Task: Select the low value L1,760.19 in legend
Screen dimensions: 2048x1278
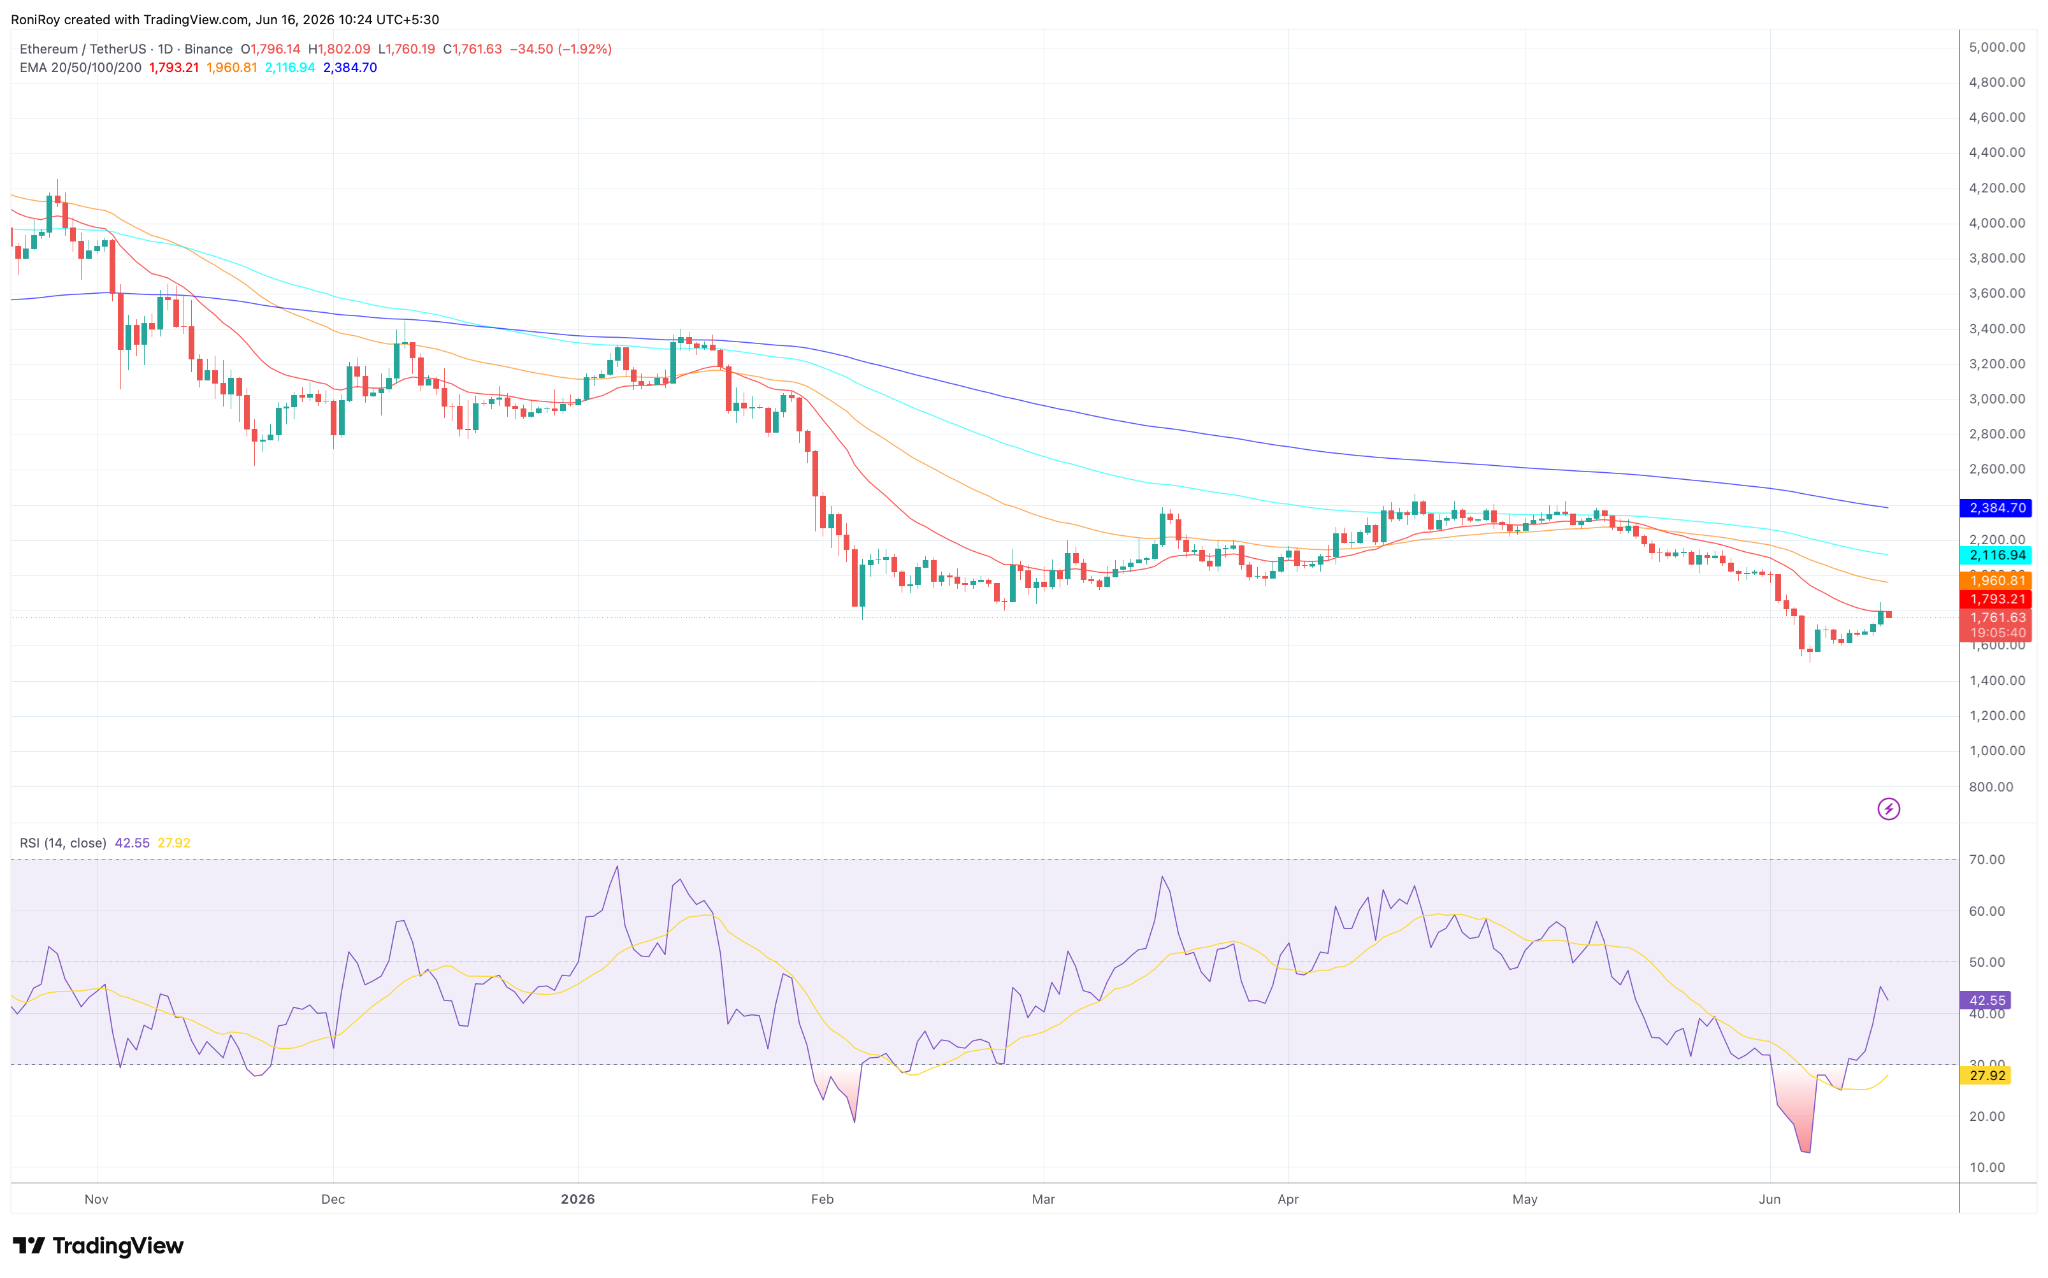Action: click(x=406, y=49)
